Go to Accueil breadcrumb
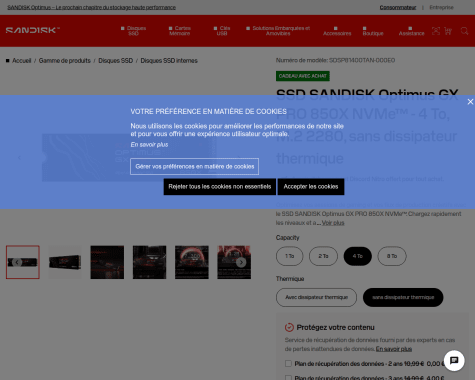Viewport: 475px width, 380px height. tap(22, 61)
